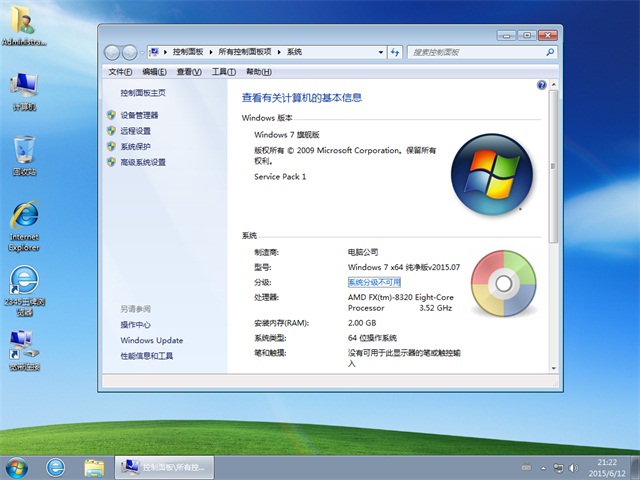Image resolution: width=640 pixels, height=480 pixels.
Task: Click the Windows Start orb
Action: [x=17, y=467]
